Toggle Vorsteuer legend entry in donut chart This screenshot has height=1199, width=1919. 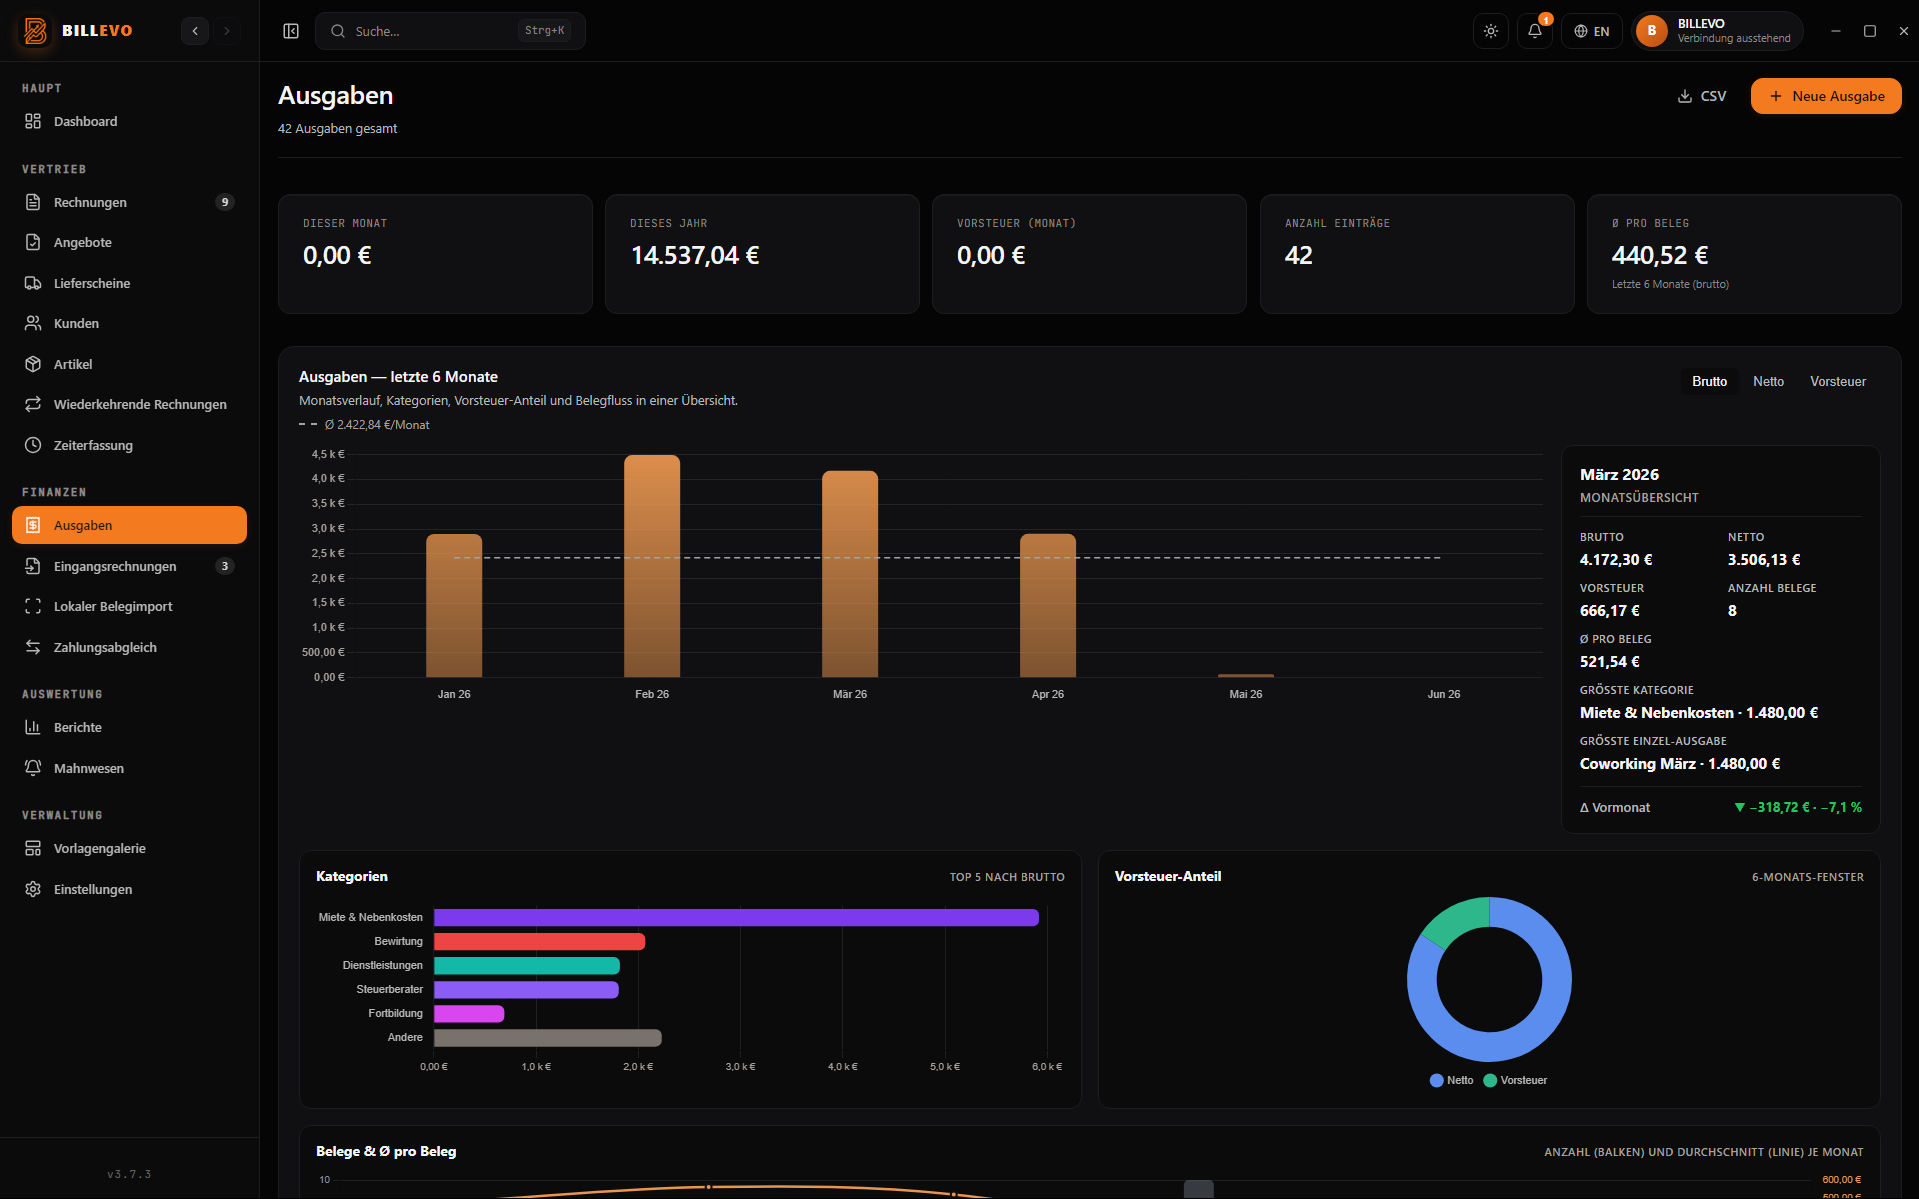click(x=1516, y=1080)
